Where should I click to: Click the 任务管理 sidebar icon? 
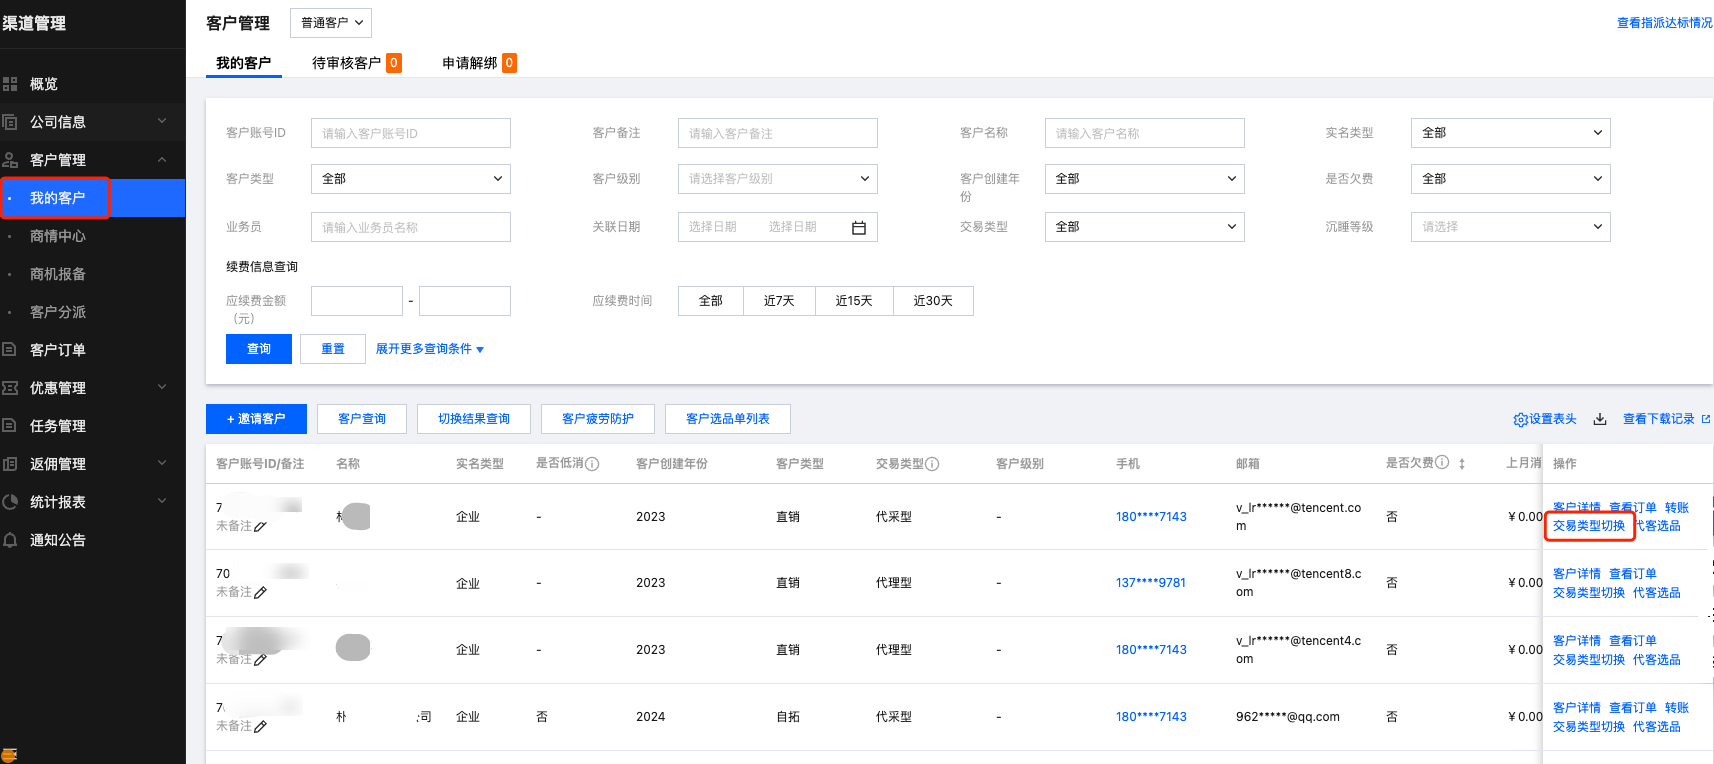pyautogui.click(x=10, y=426)
